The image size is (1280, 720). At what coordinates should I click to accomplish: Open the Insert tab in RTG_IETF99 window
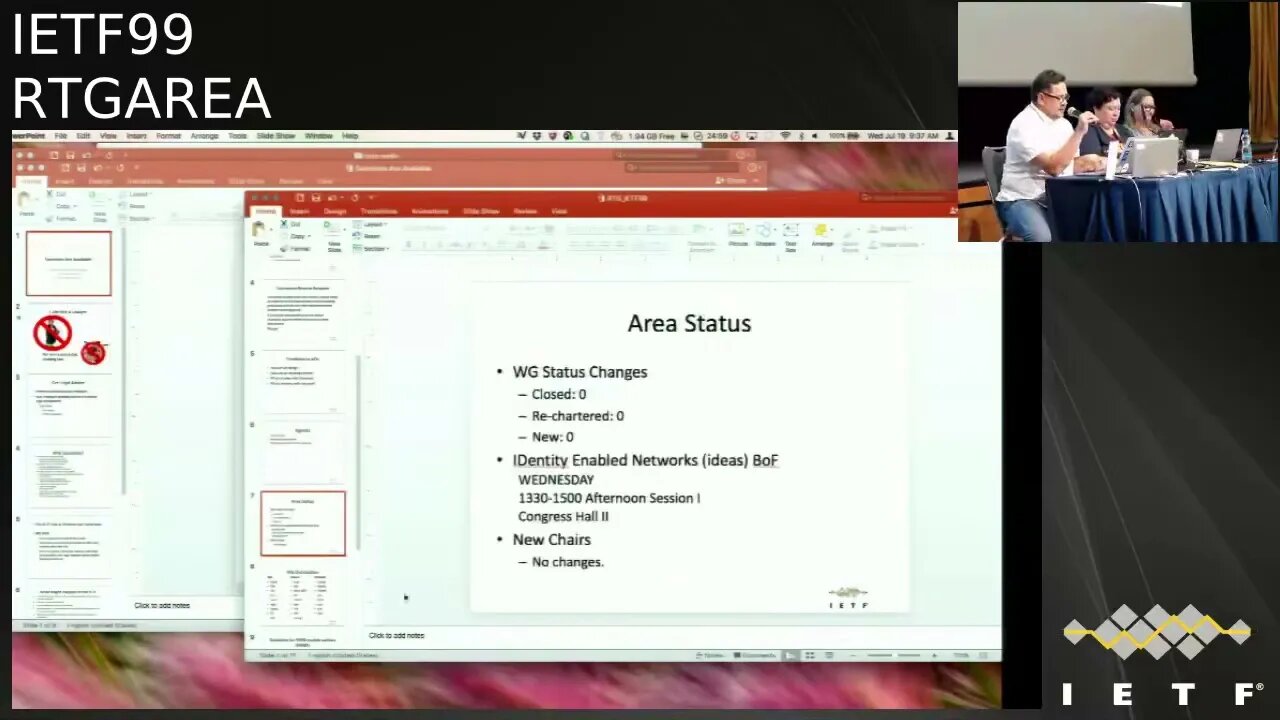coord(299,211)
